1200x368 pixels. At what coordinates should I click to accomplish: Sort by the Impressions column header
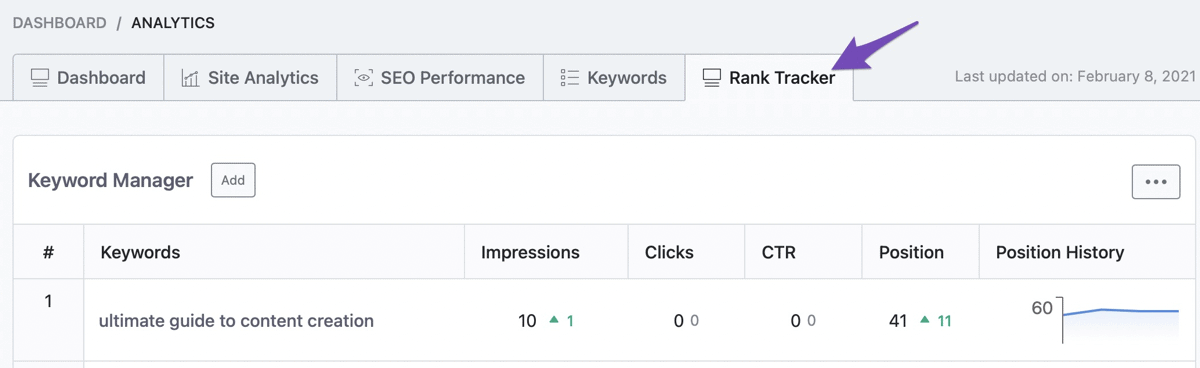530,252
